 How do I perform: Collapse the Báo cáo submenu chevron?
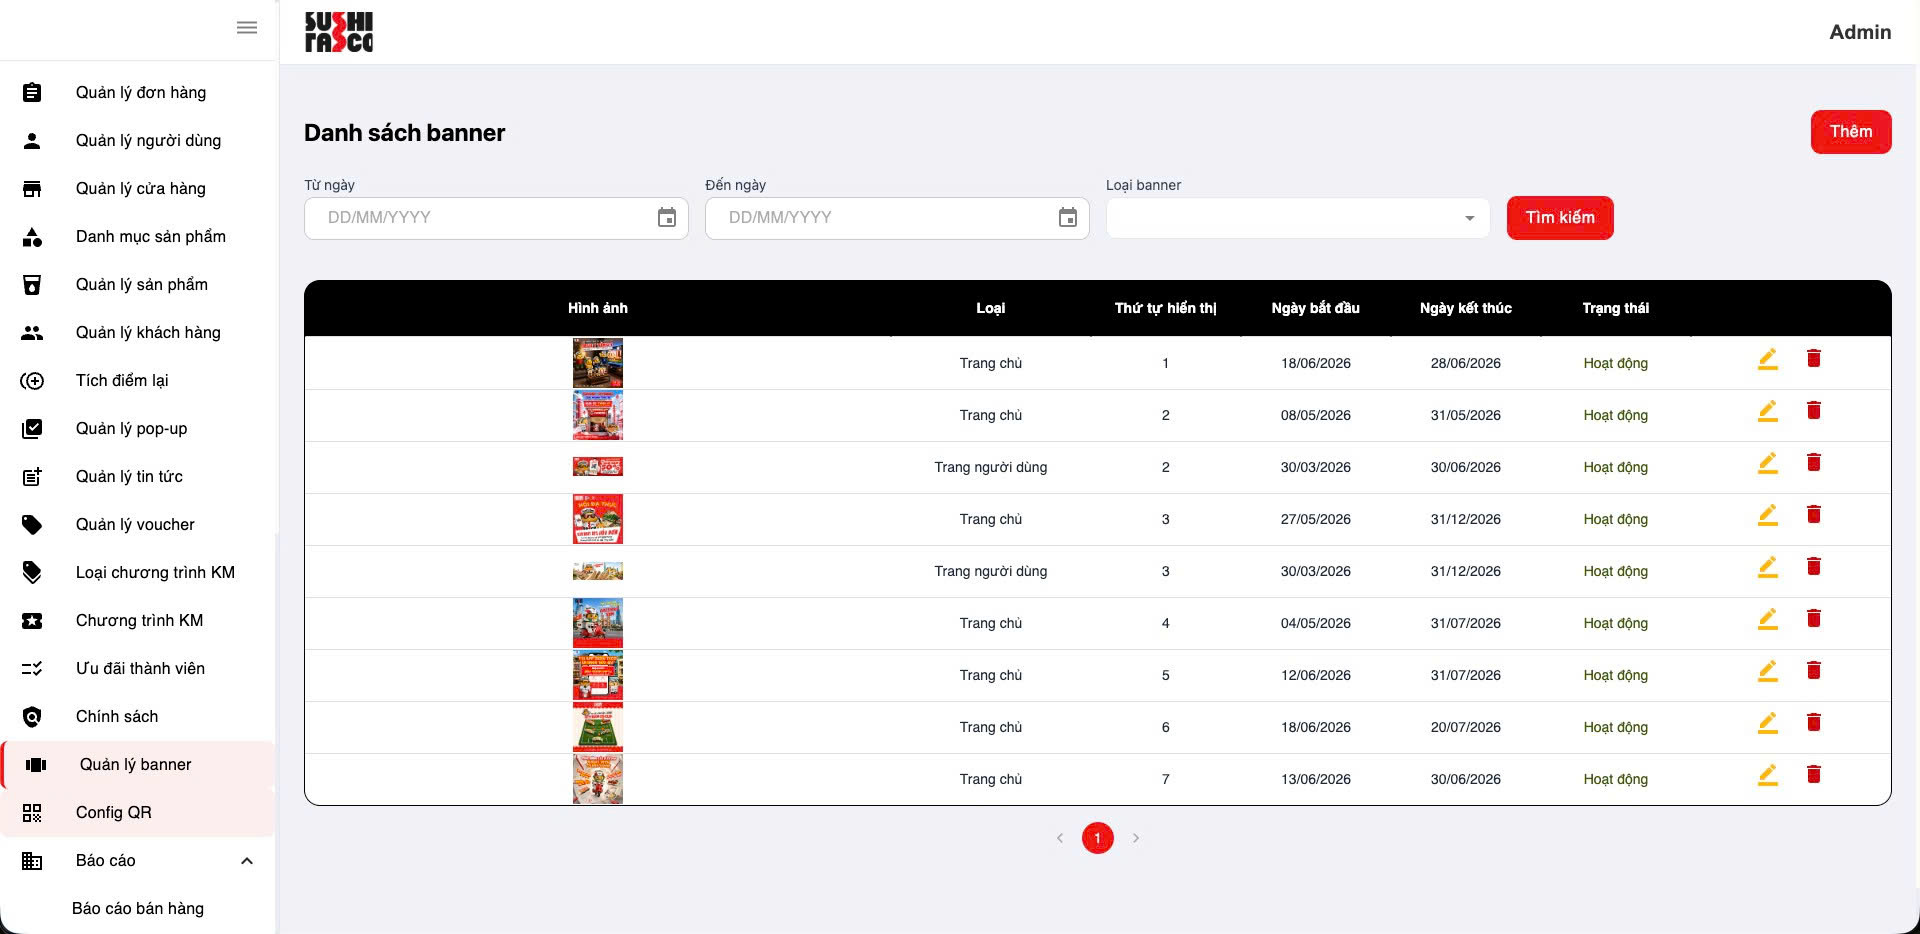click(x=247, y=861)
